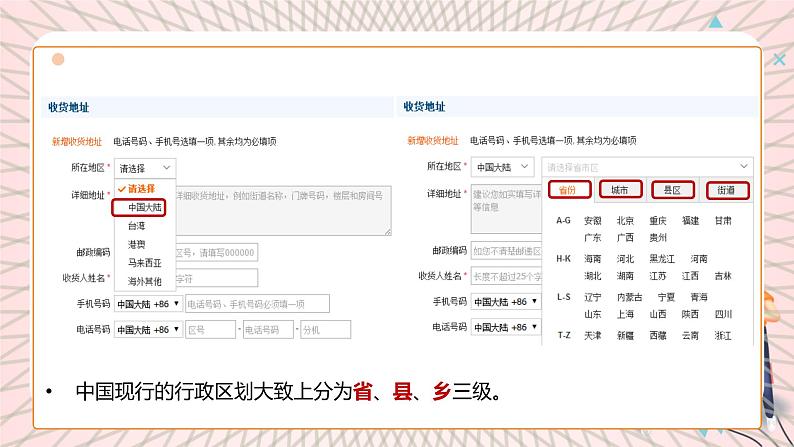Image resolution: width=794 pixels, height=447 pixels.
Task: Select 马来西亚 from the region list
Action: coord(144,263)
